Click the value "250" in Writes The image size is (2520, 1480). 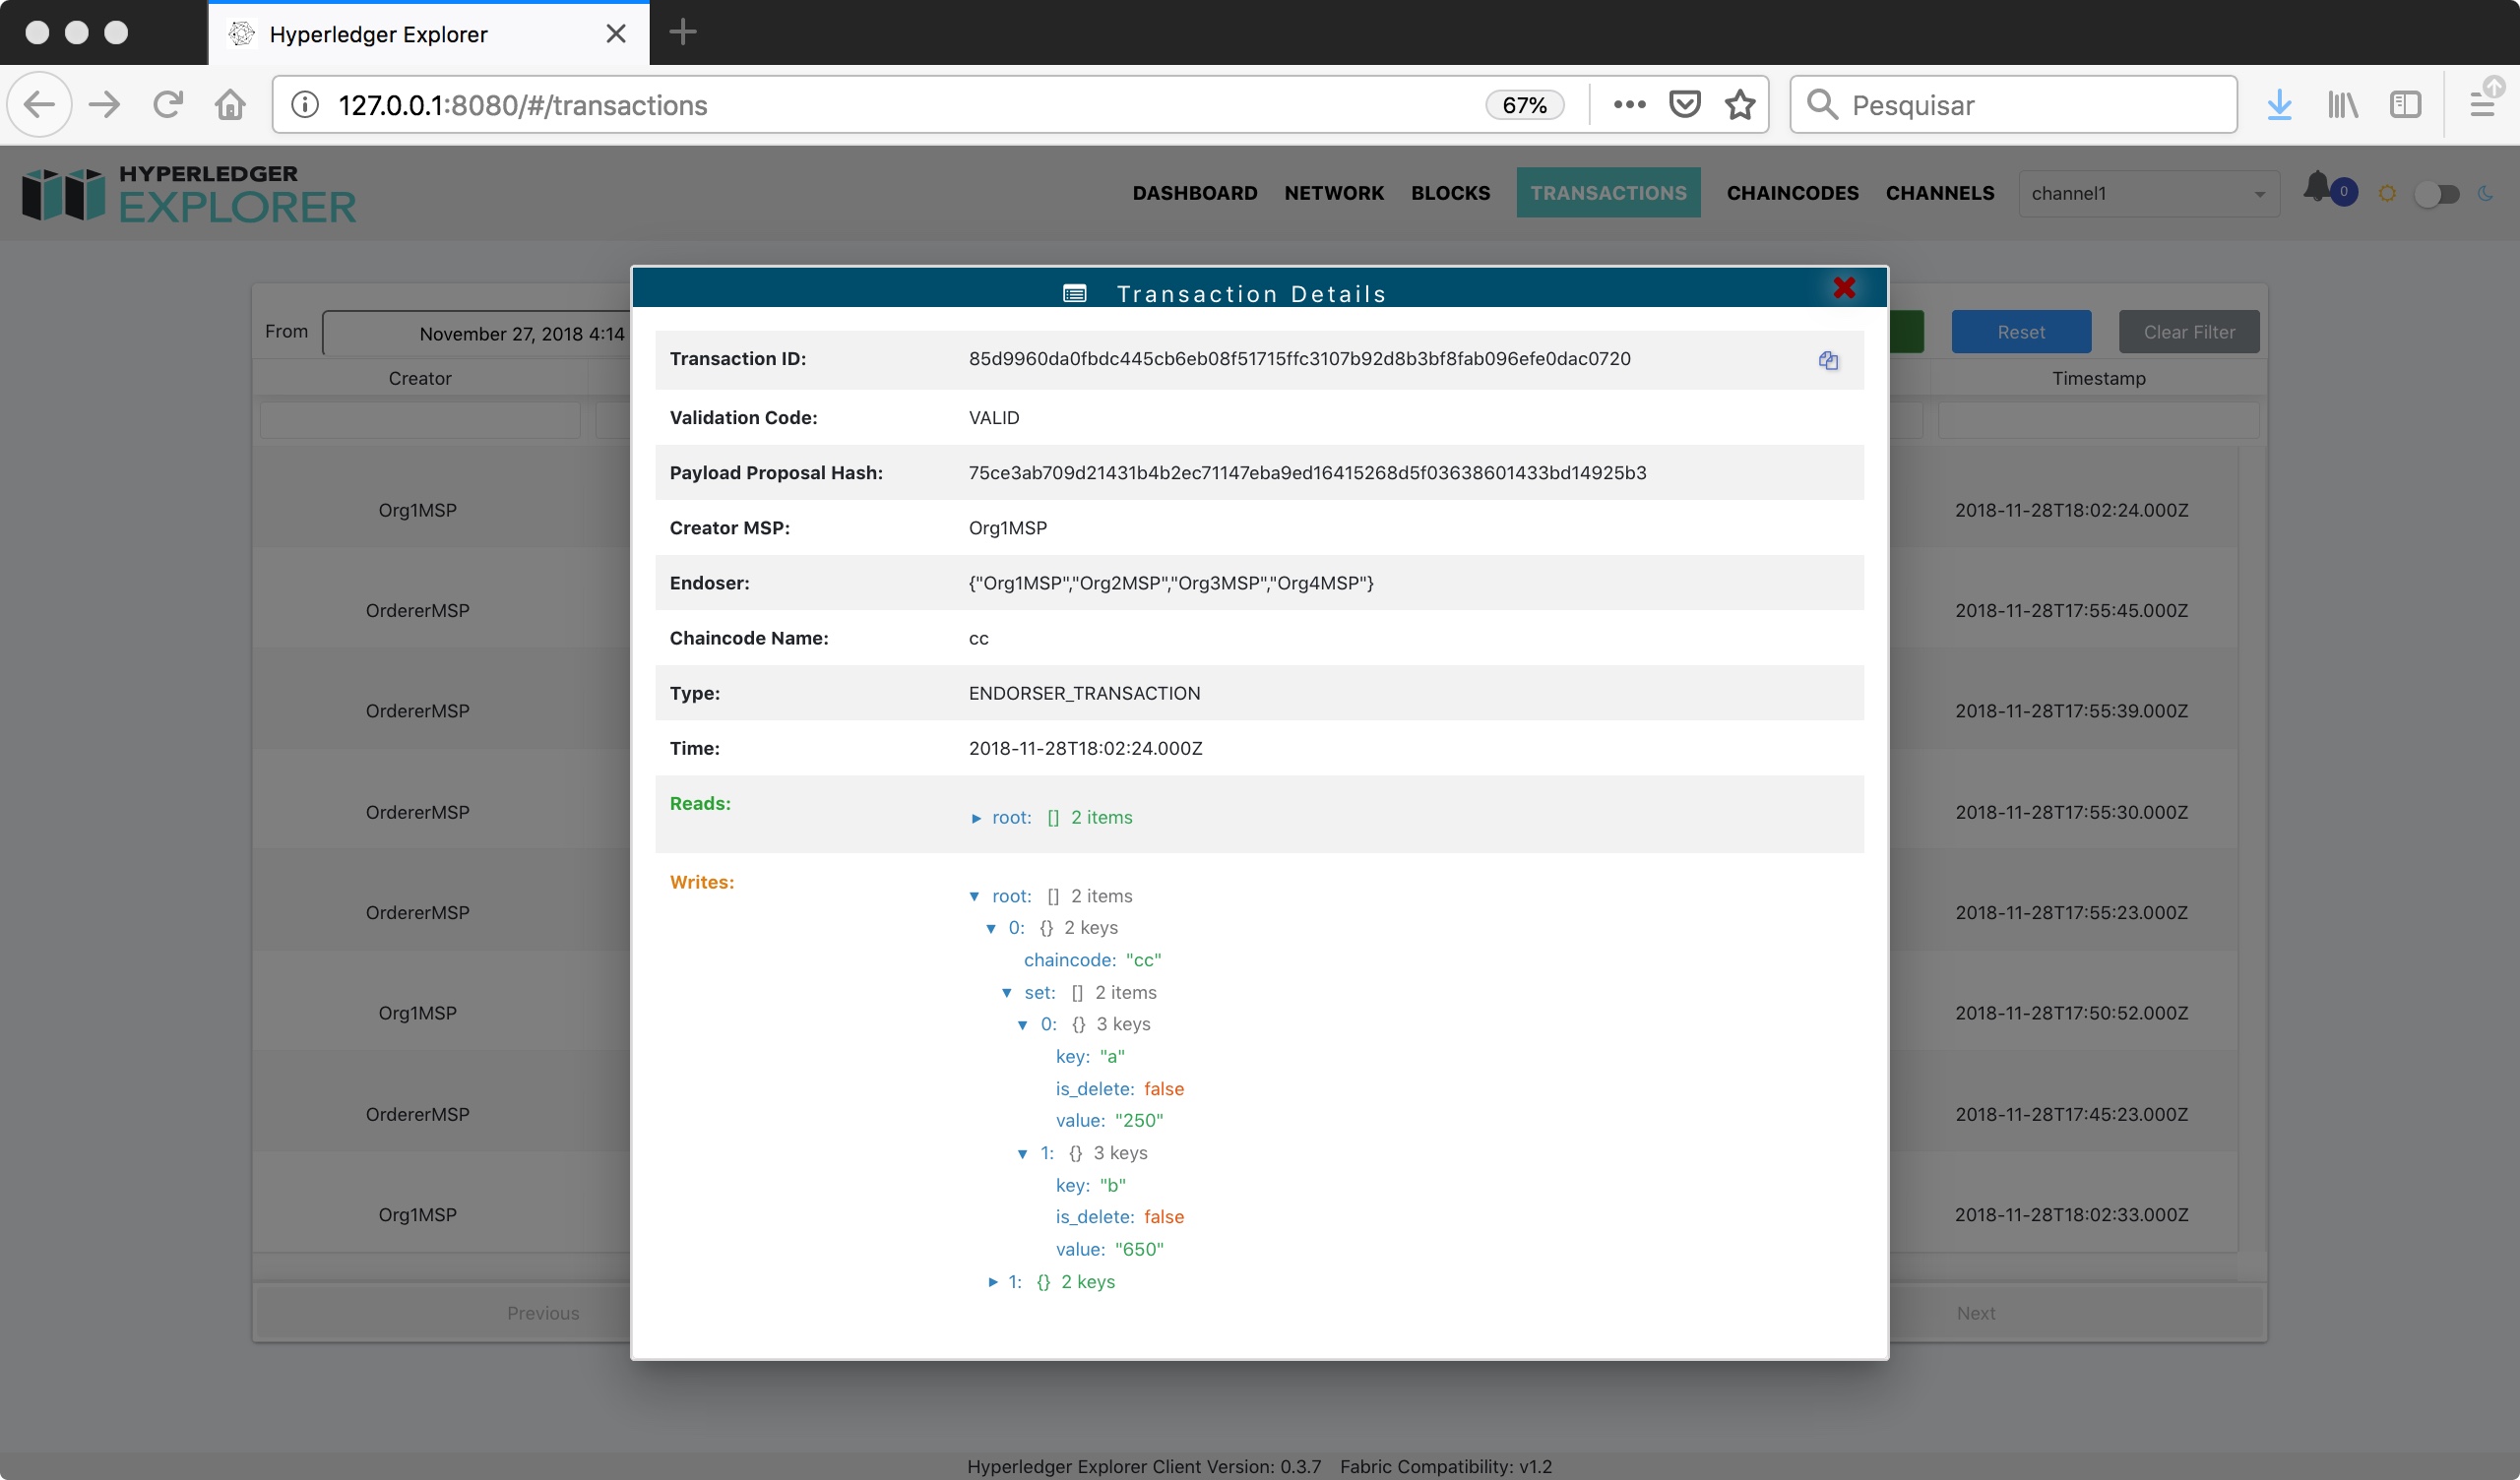[1139, 1121]
